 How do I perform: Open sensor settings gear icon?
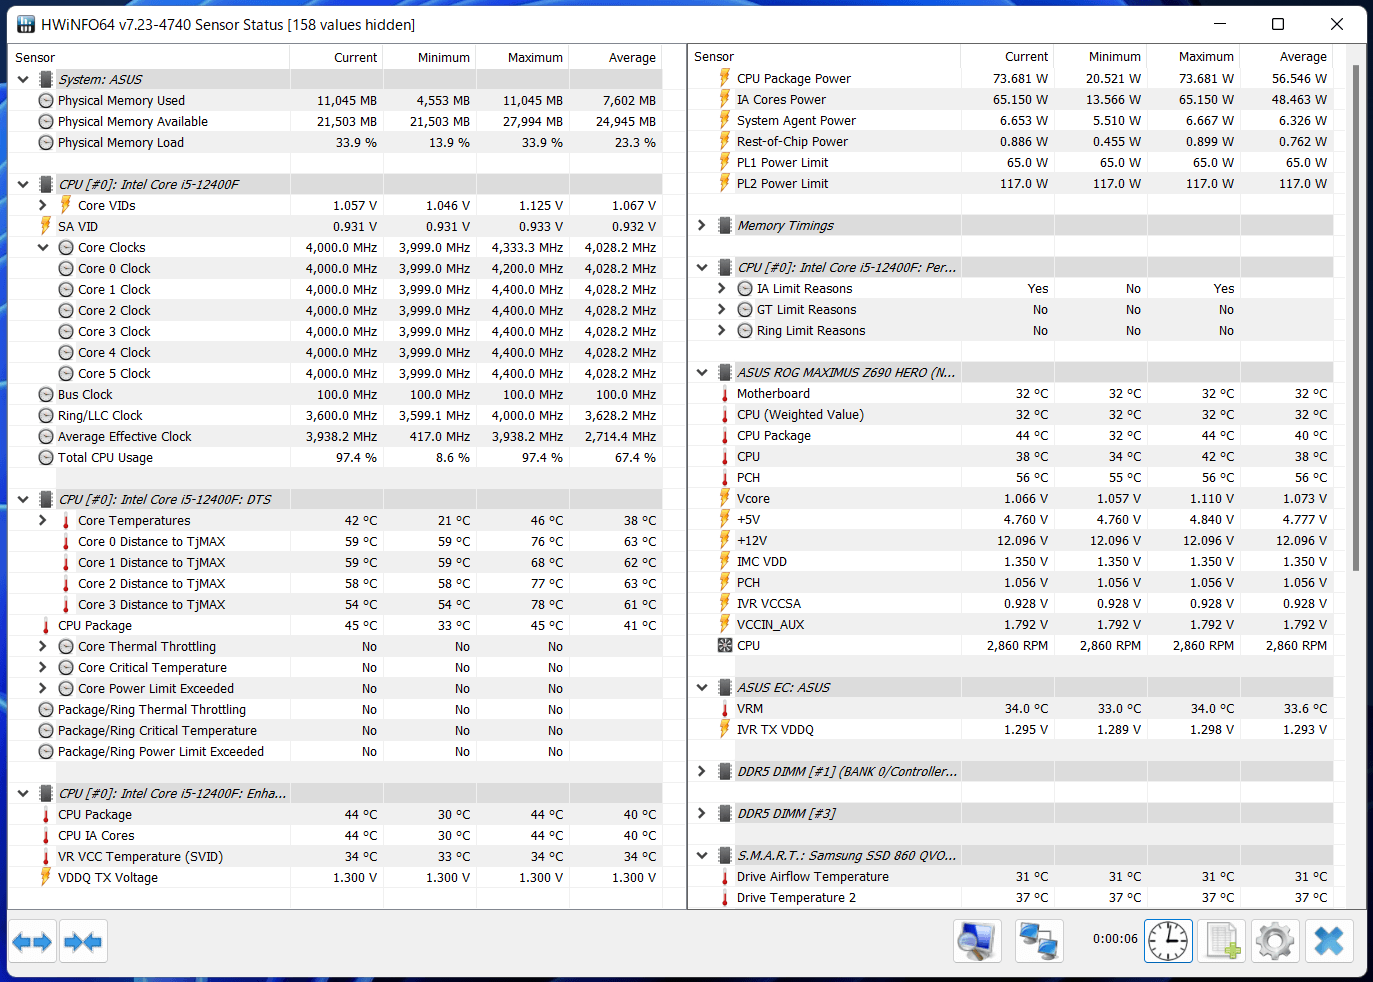[x=1275, y=941]
